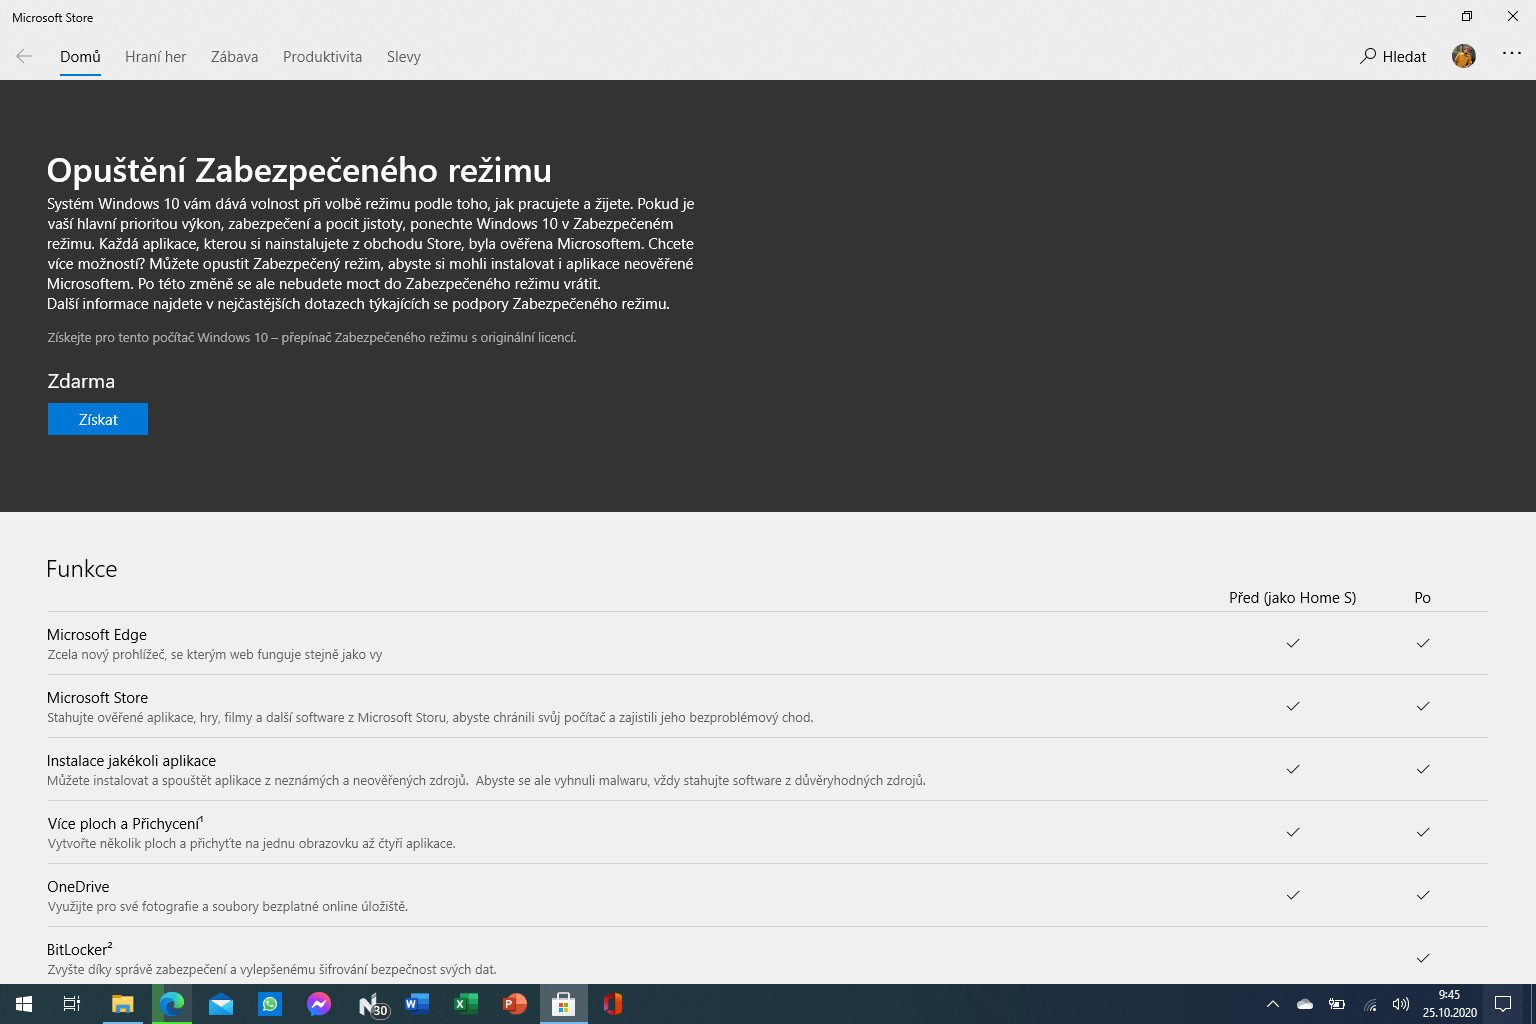Click Více ploch a Přichycení title
Viewport: 1536px width, 1024px height.
tap(125, 824)
